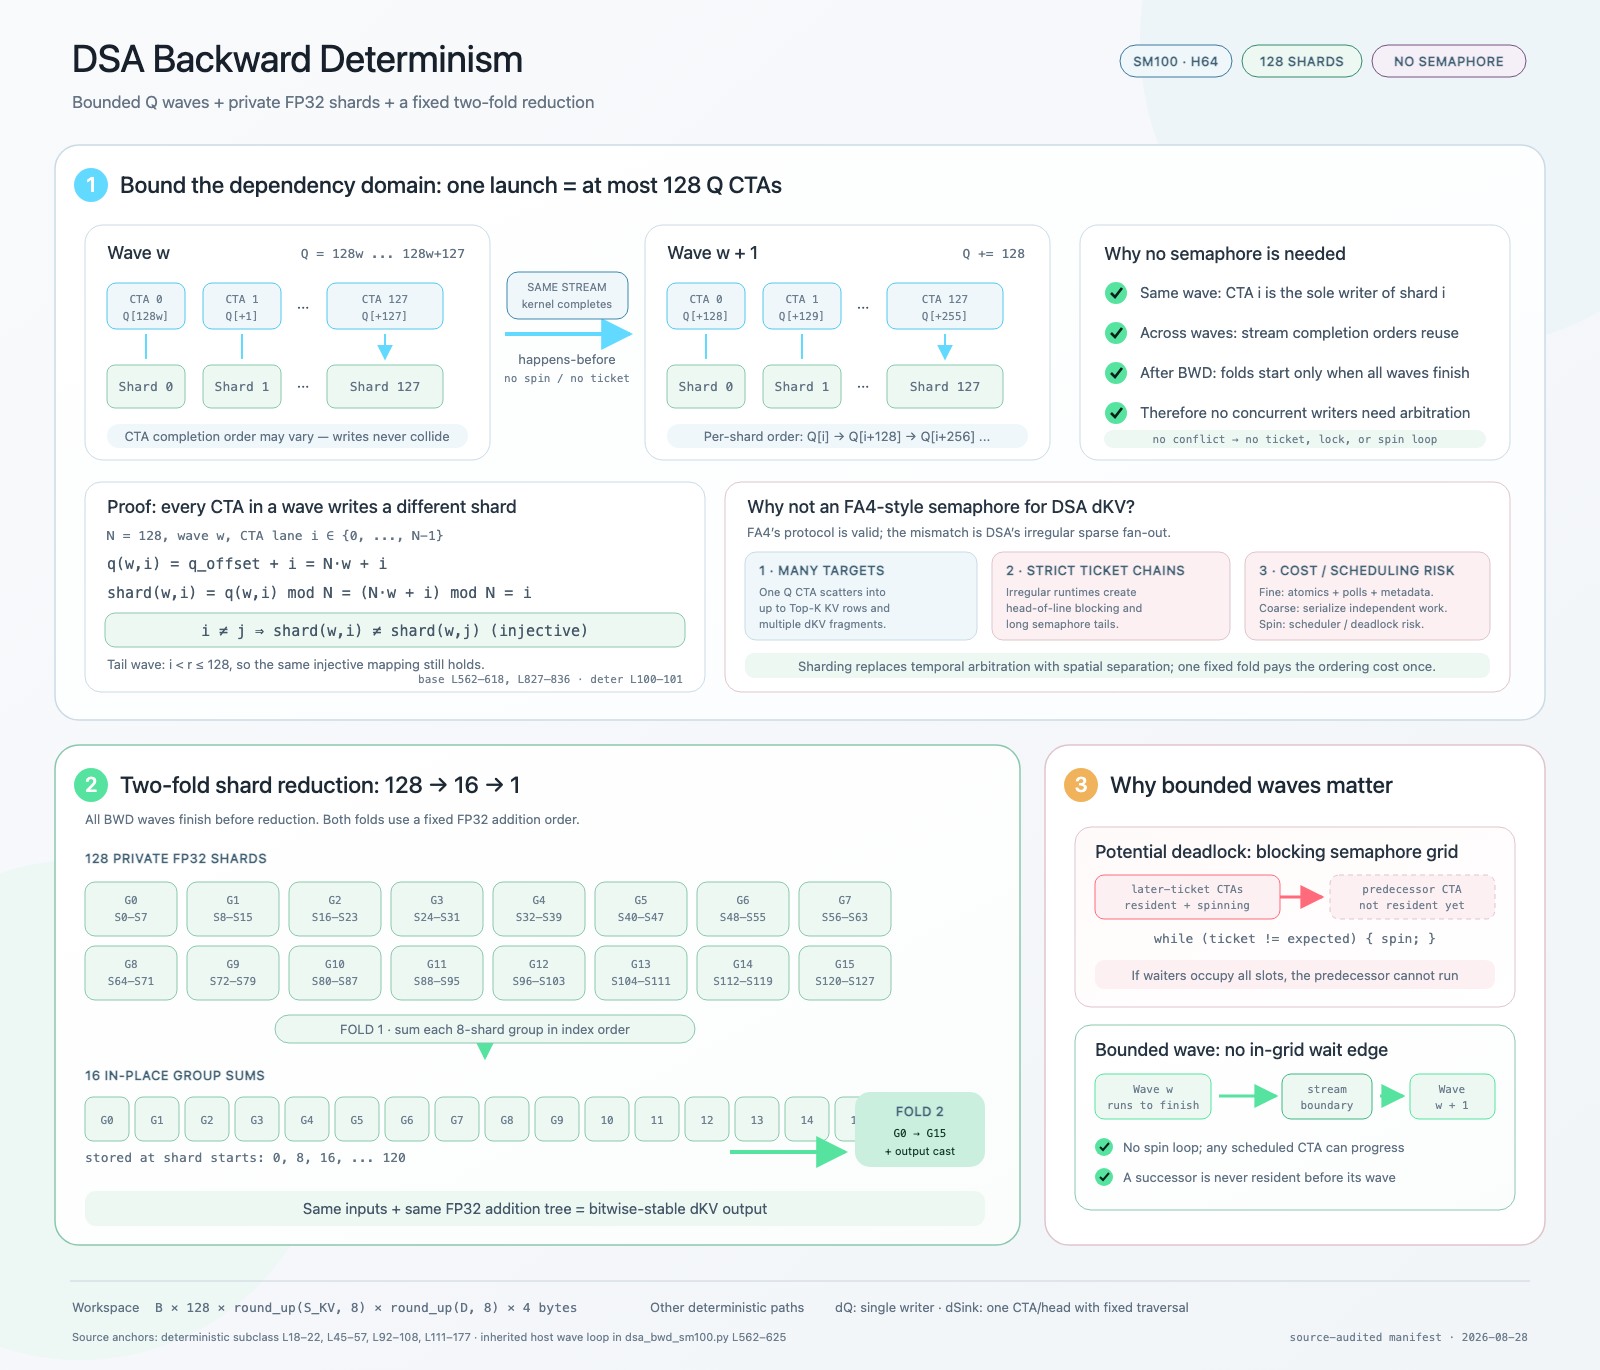Viewport: 1600px width, 1370px height.
Task: Click checkmark beside 'Therefore no concurrent writers'
Action: coord(1116,412)
